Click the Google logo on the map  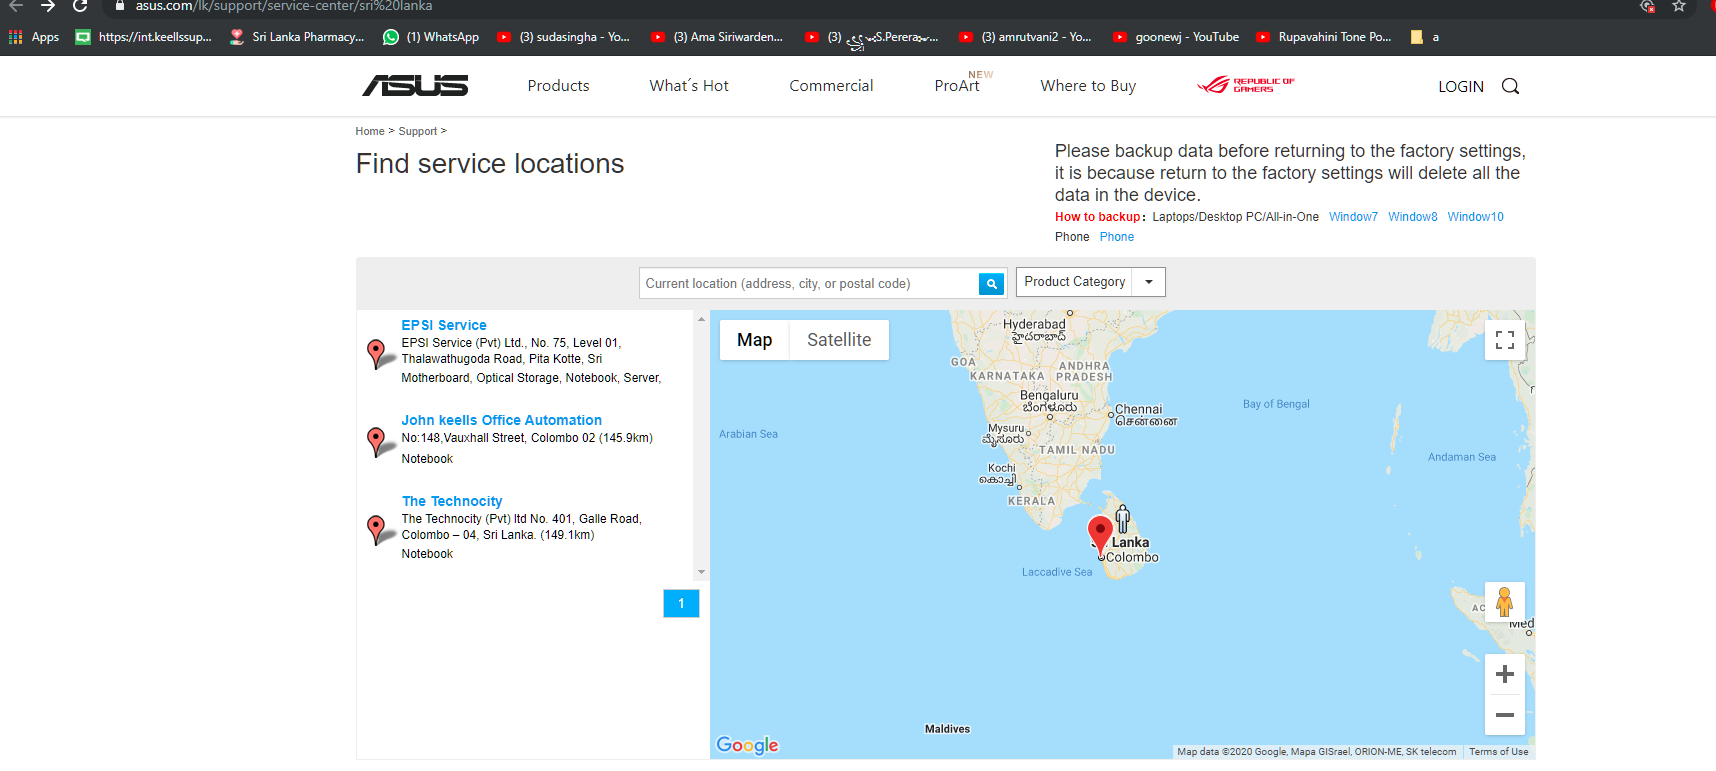pos(747,745)
